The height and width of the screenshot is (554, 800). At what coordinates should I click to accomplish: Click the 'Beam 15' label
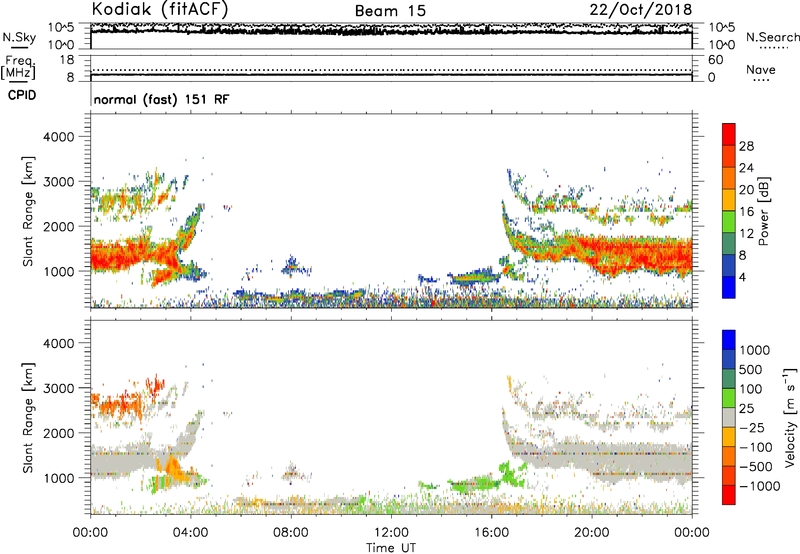coord(390,11)
